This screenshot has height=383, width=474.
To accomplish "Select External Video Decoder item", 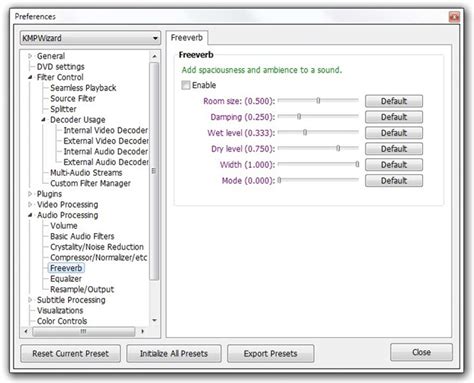I will click(106, 141).
